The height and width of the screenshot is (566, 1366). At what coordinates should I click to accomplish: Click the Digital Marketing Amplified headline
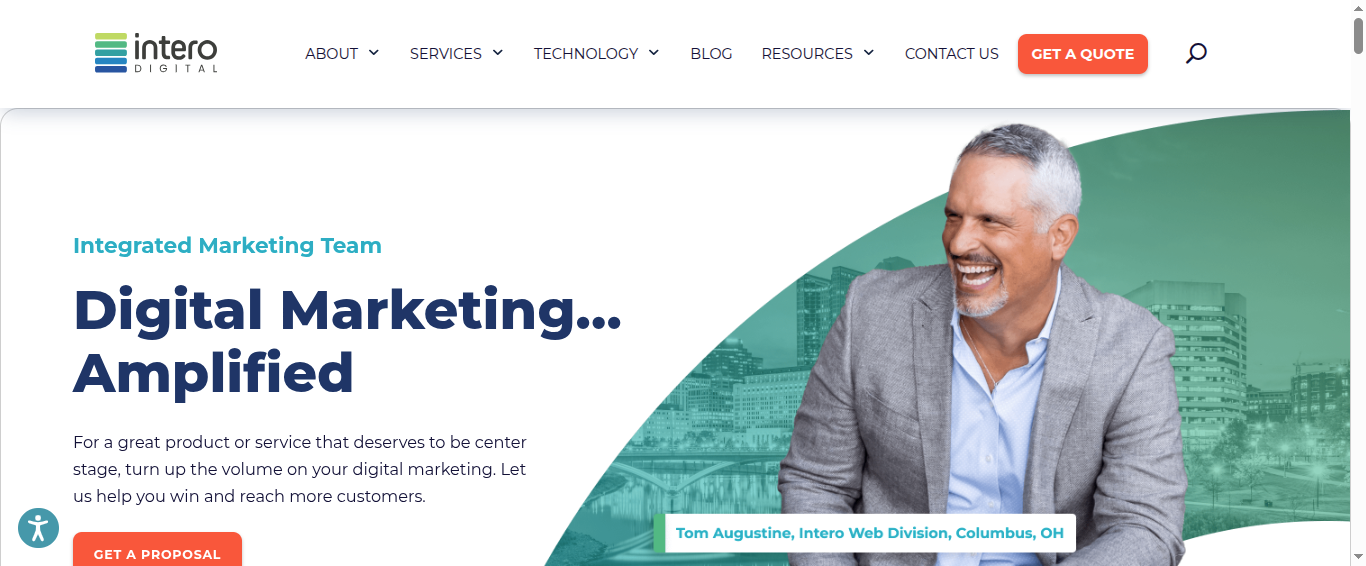click(347, 340)
